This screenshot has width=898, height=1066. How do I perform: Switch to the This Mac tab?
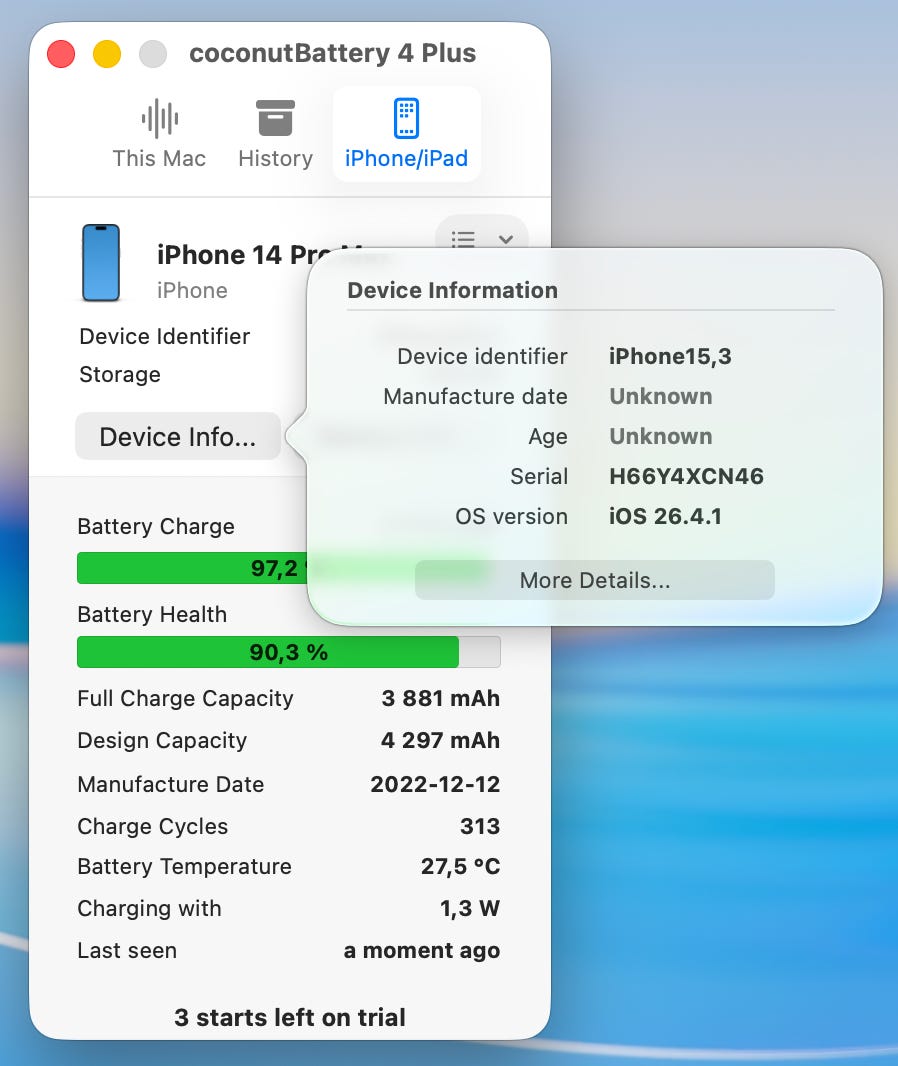point(159,134)
